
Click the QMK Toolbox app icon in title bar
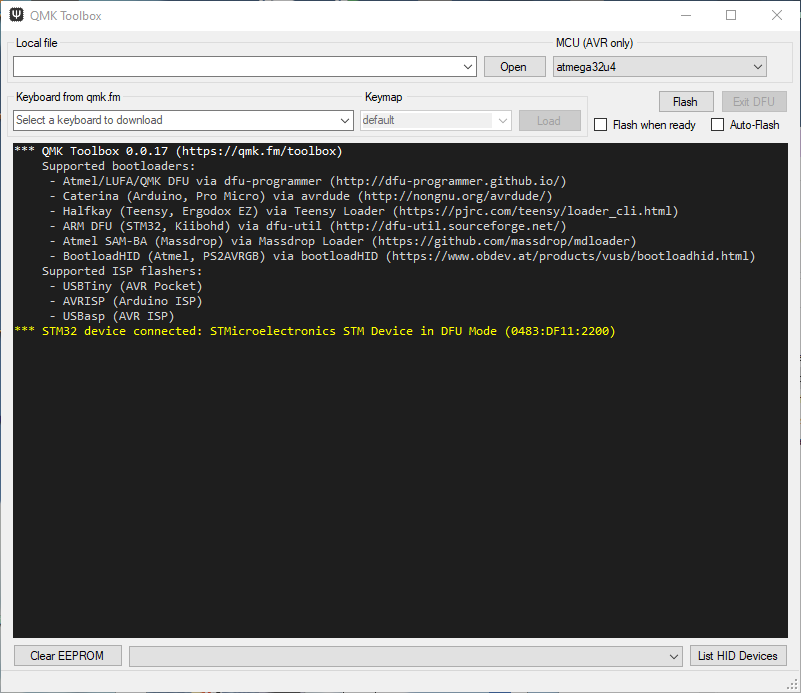tap(16, 16)
